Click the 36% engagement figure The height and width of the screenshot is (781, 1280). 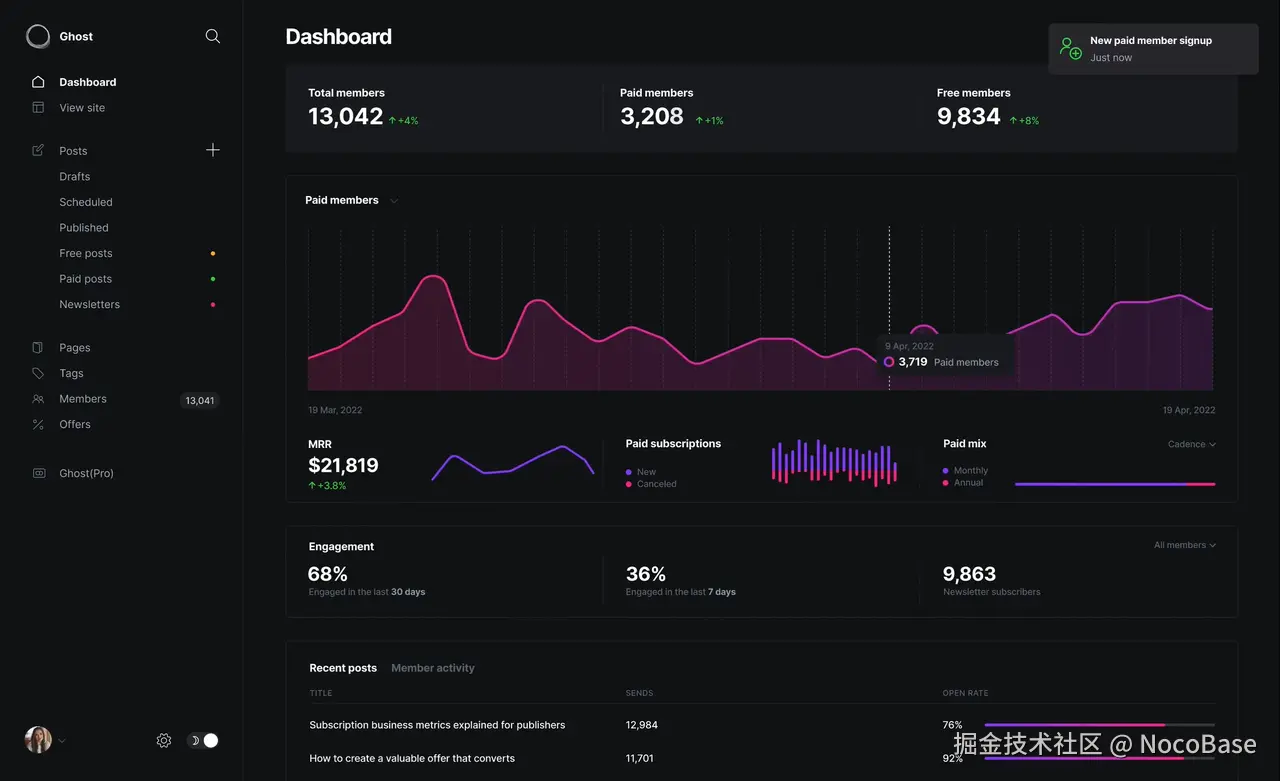[646, 574]
